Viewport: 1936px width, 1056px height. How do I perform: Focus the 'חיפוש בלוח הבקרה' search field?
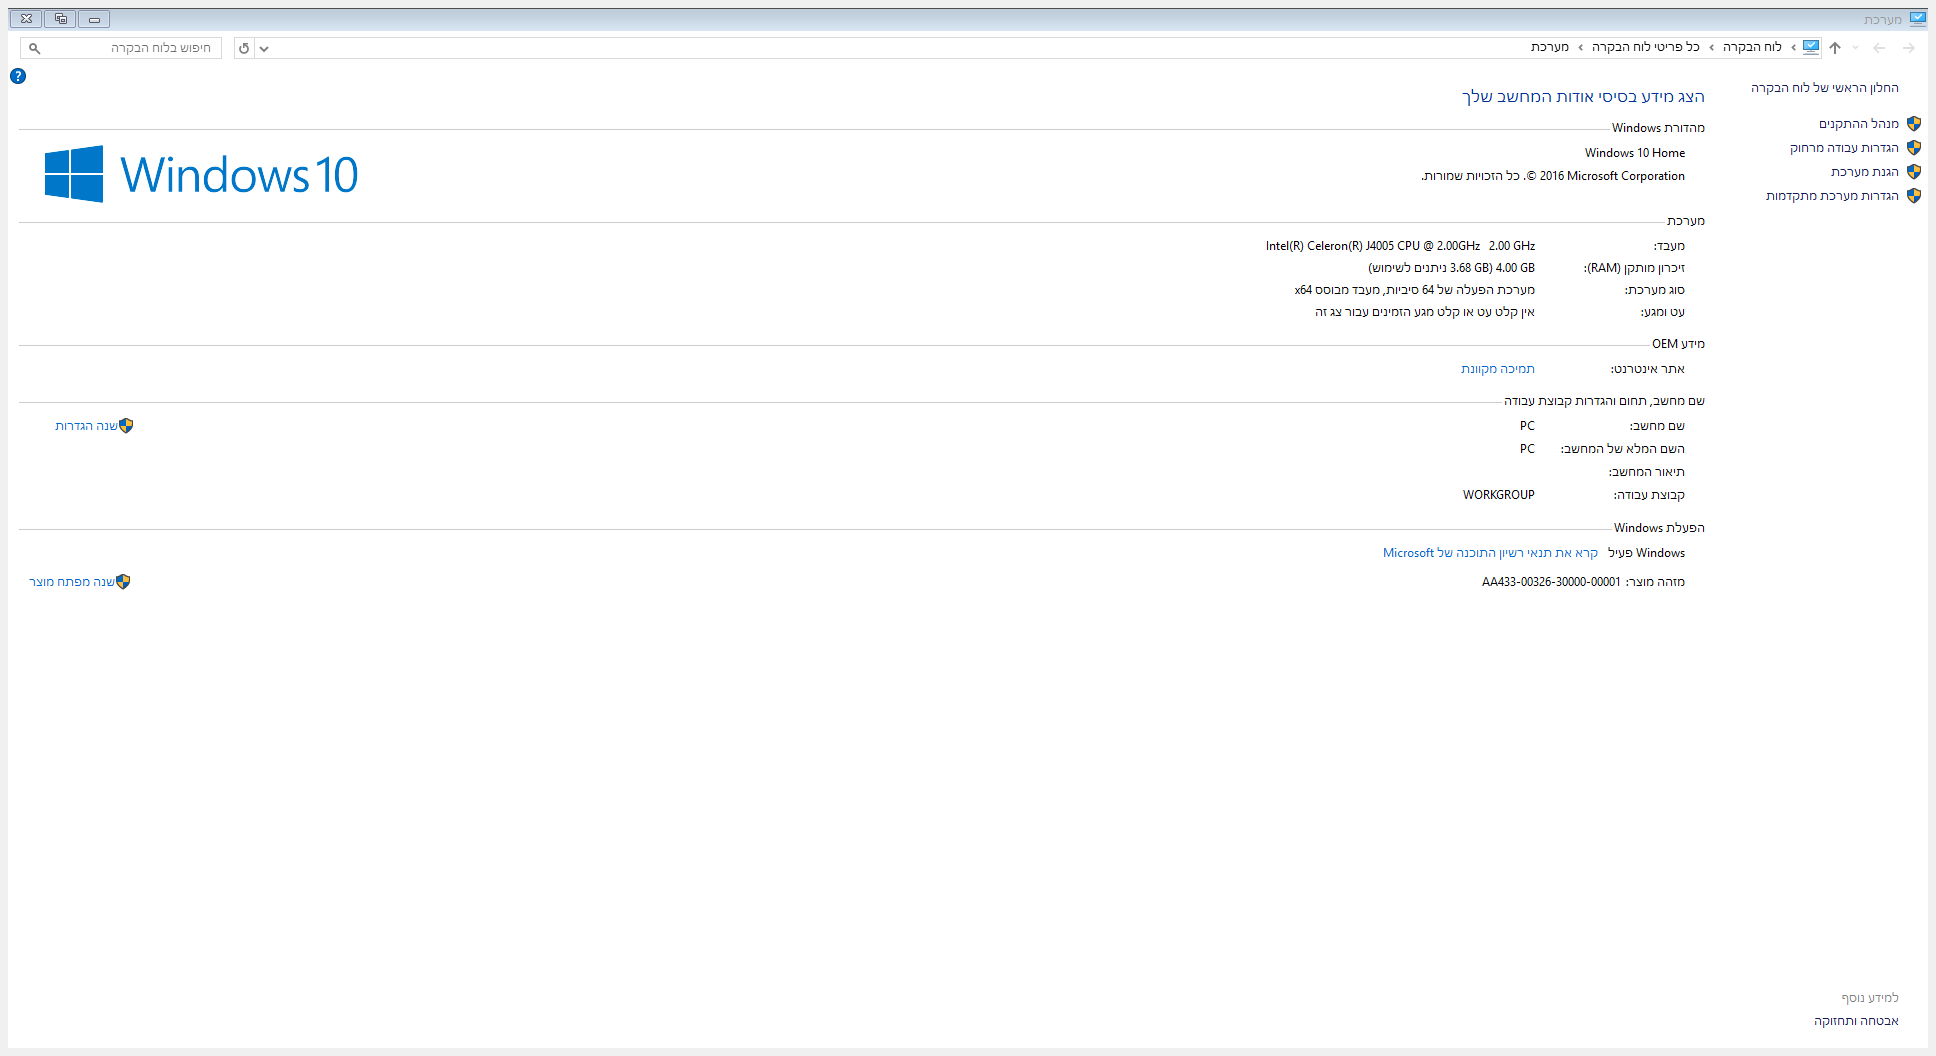click(121, 48)
